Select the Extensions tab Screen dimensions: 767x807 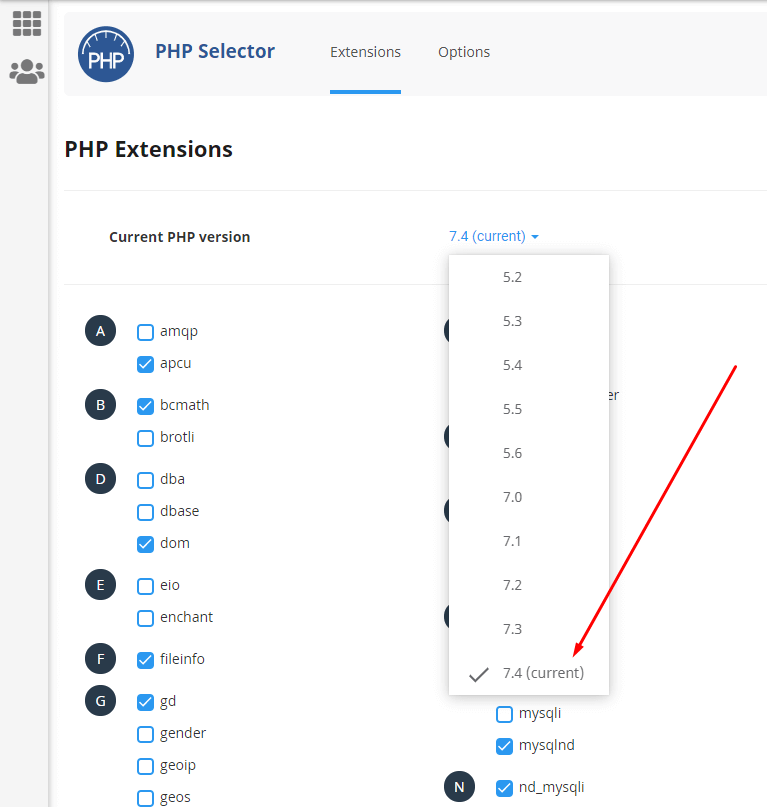pyautogui.click(x=365, y=51)
